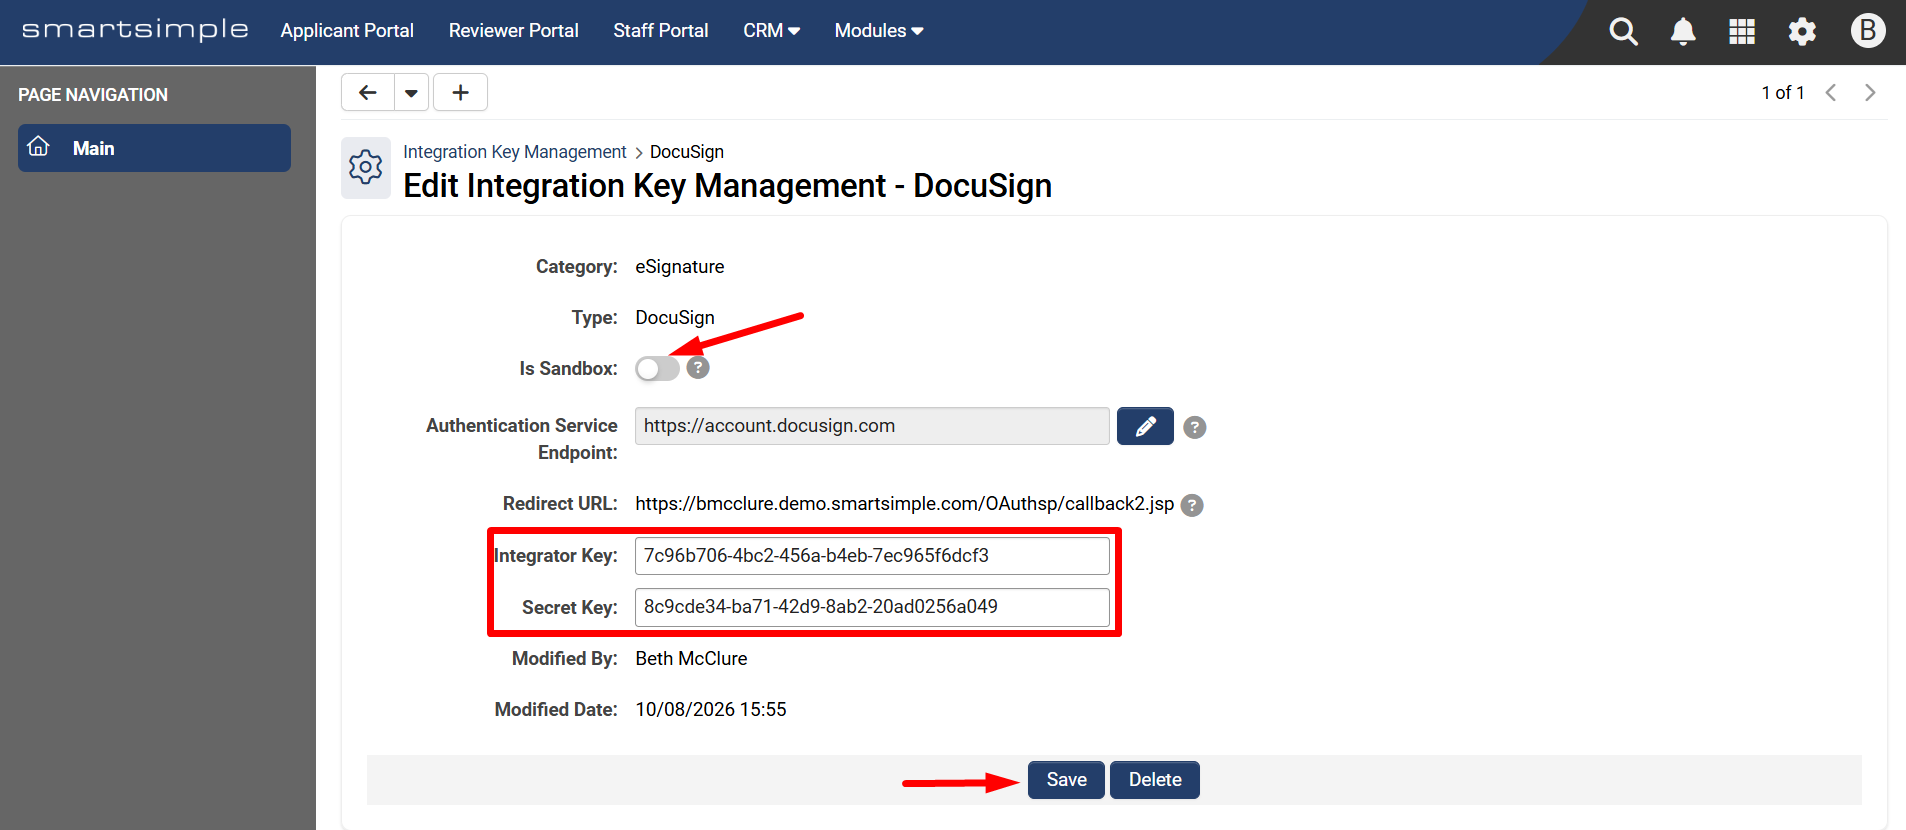Image resolution: width=1906 pixels, height=830 pixels.
Task: Click the home icon beside Main
Action: [x=39, y=147]
